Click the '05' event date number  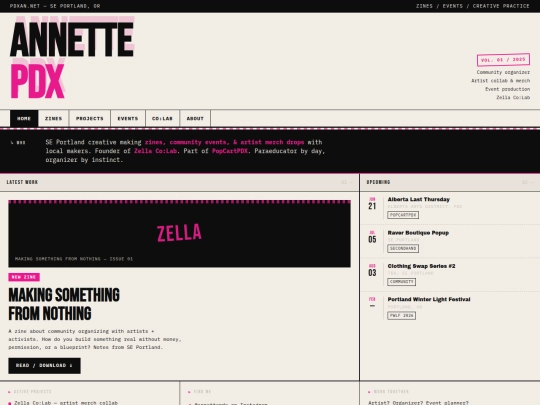[x=372, y=240]
